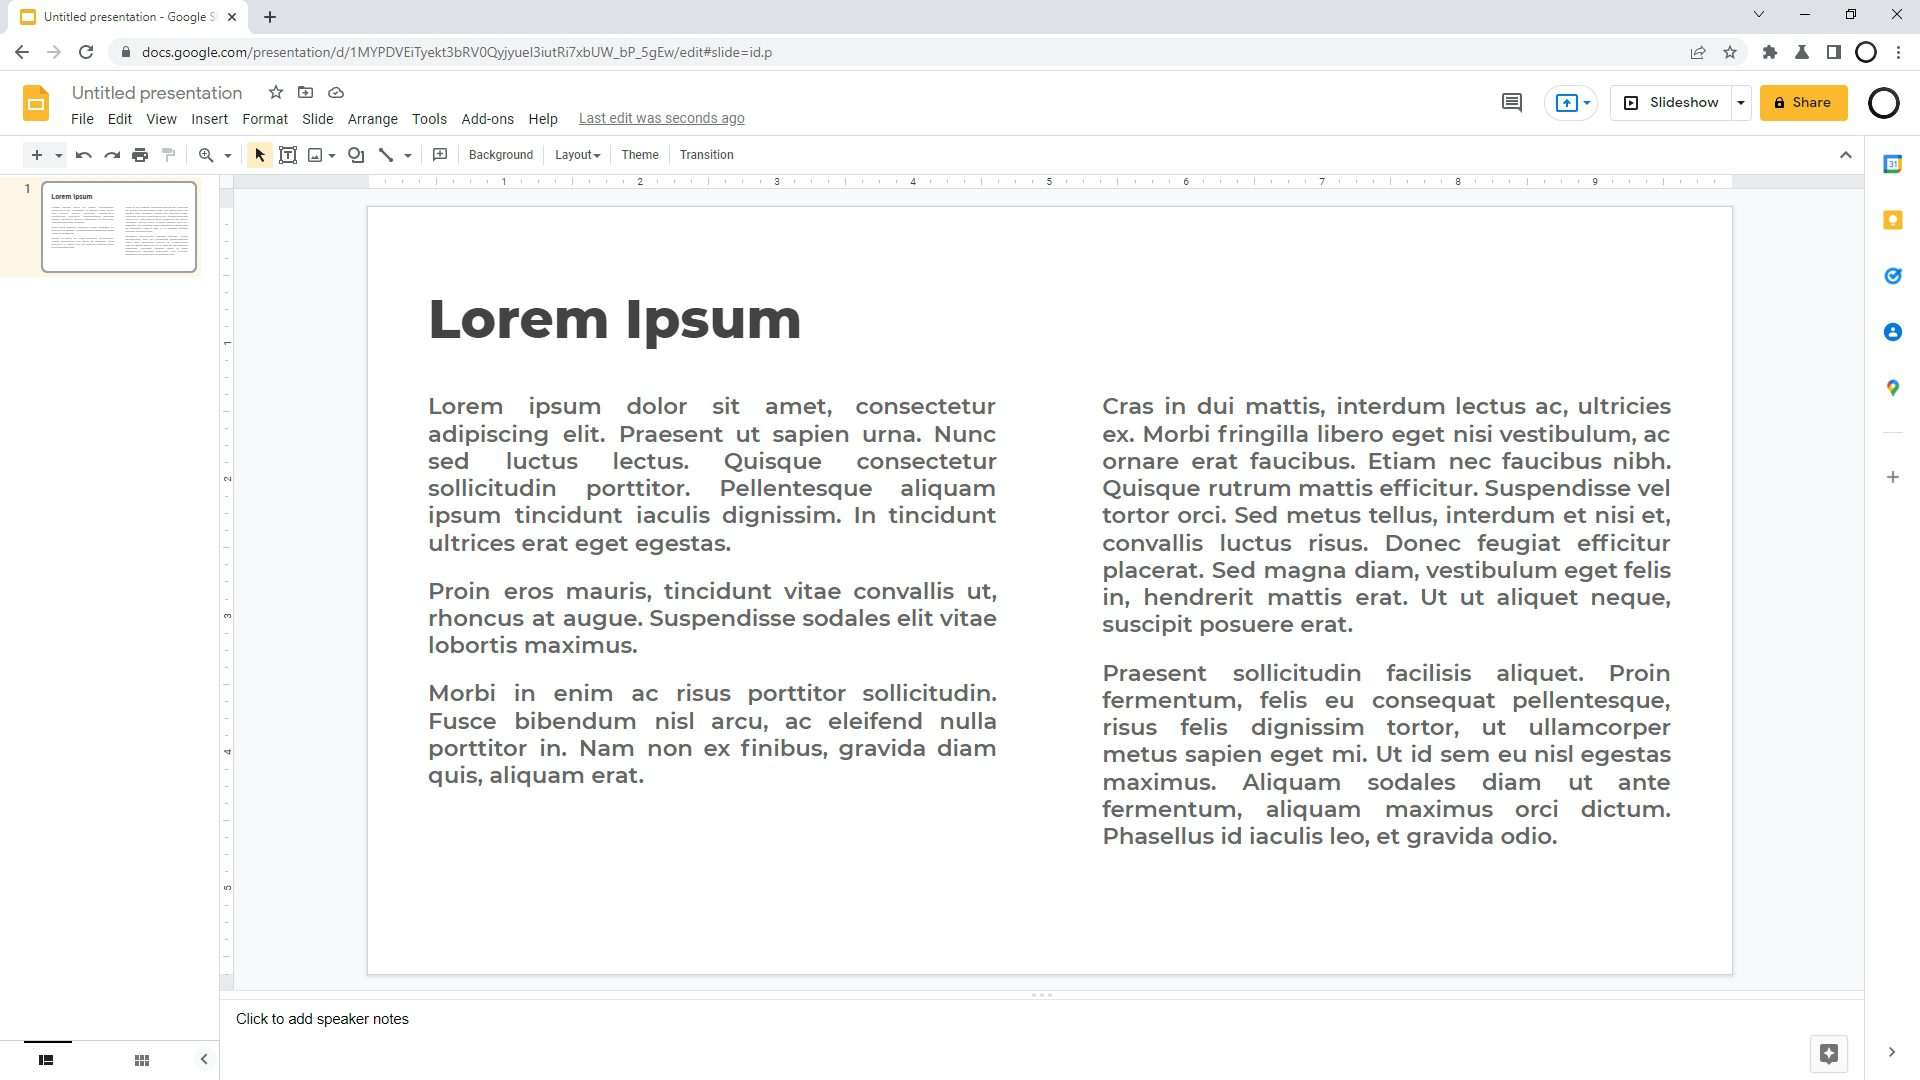Click the Shape tools icon

click(x=356, y=154)
